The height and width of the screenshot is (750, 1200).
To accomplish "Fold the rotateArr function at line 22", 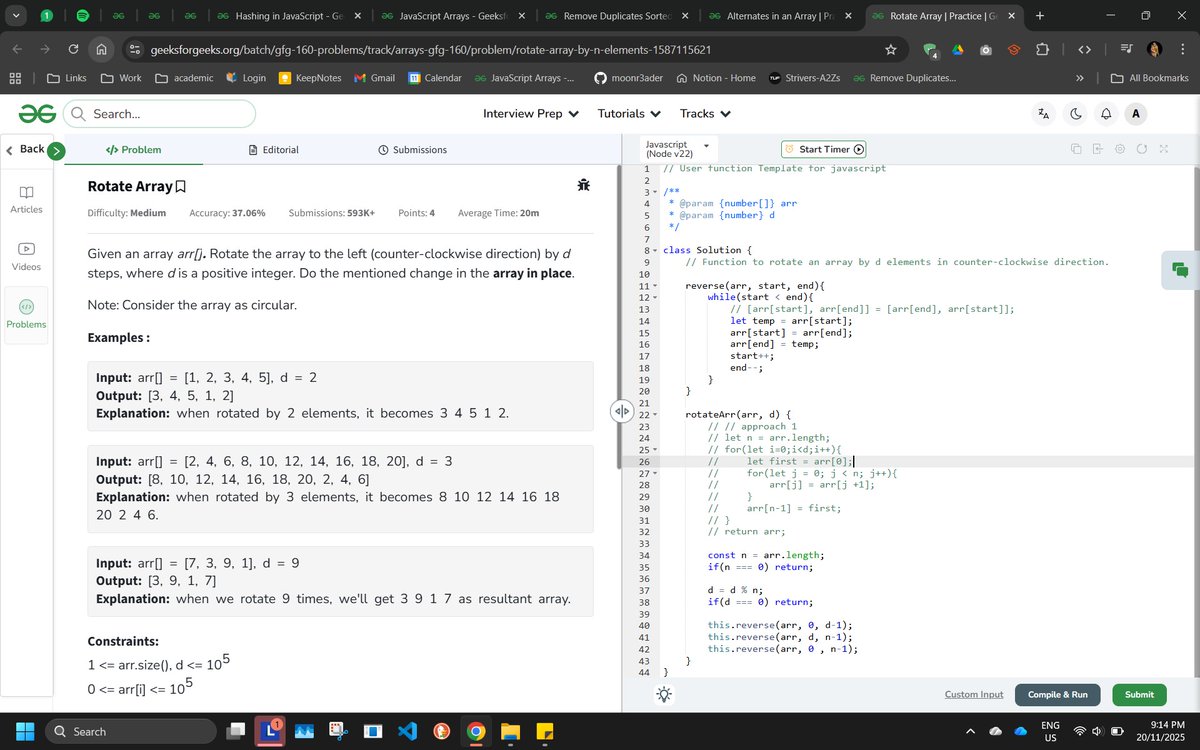I will [654, 414].
